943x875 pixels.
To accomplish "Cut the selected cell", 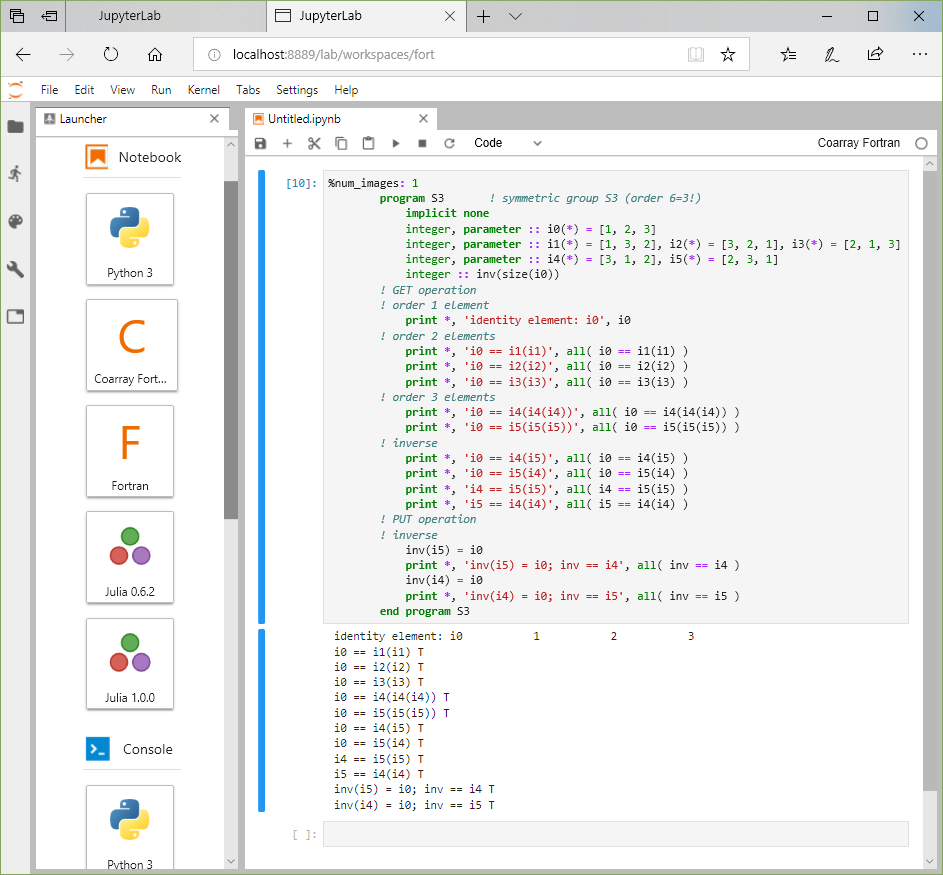I will (x=313, y=143).
